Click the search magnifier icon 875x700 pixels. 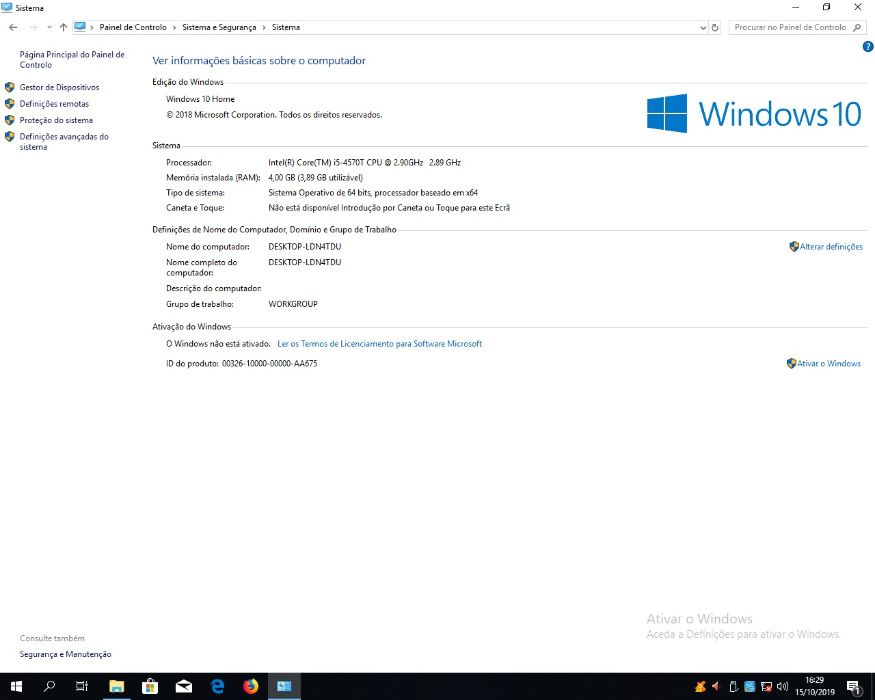(857, 27)
